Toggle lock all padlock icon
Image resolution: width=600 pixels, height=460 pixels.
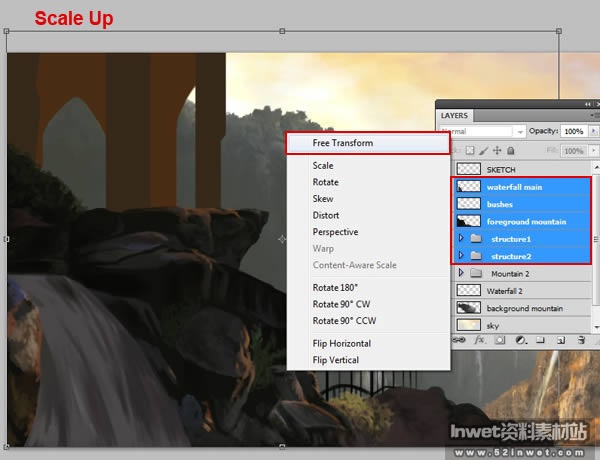[x=510, y=150]
